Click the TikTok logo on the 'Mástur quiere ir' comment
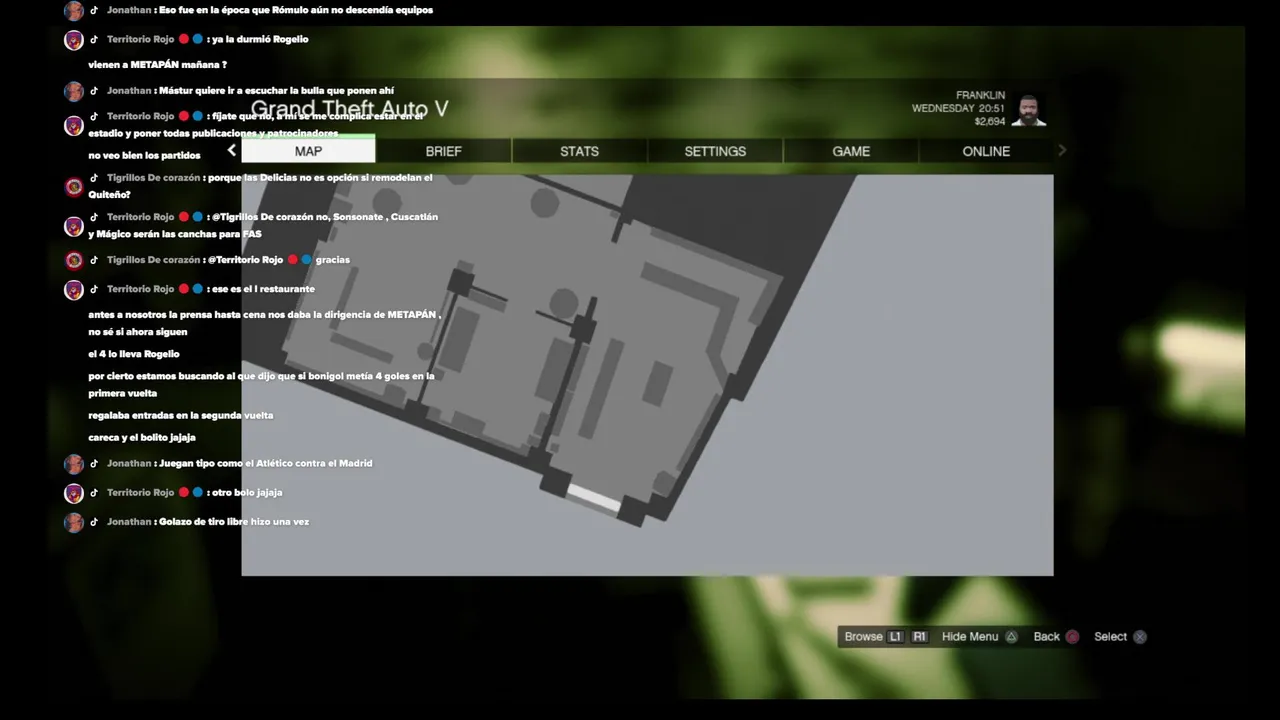The height and width of the screenshot is (720, 1280). point(94,90)
